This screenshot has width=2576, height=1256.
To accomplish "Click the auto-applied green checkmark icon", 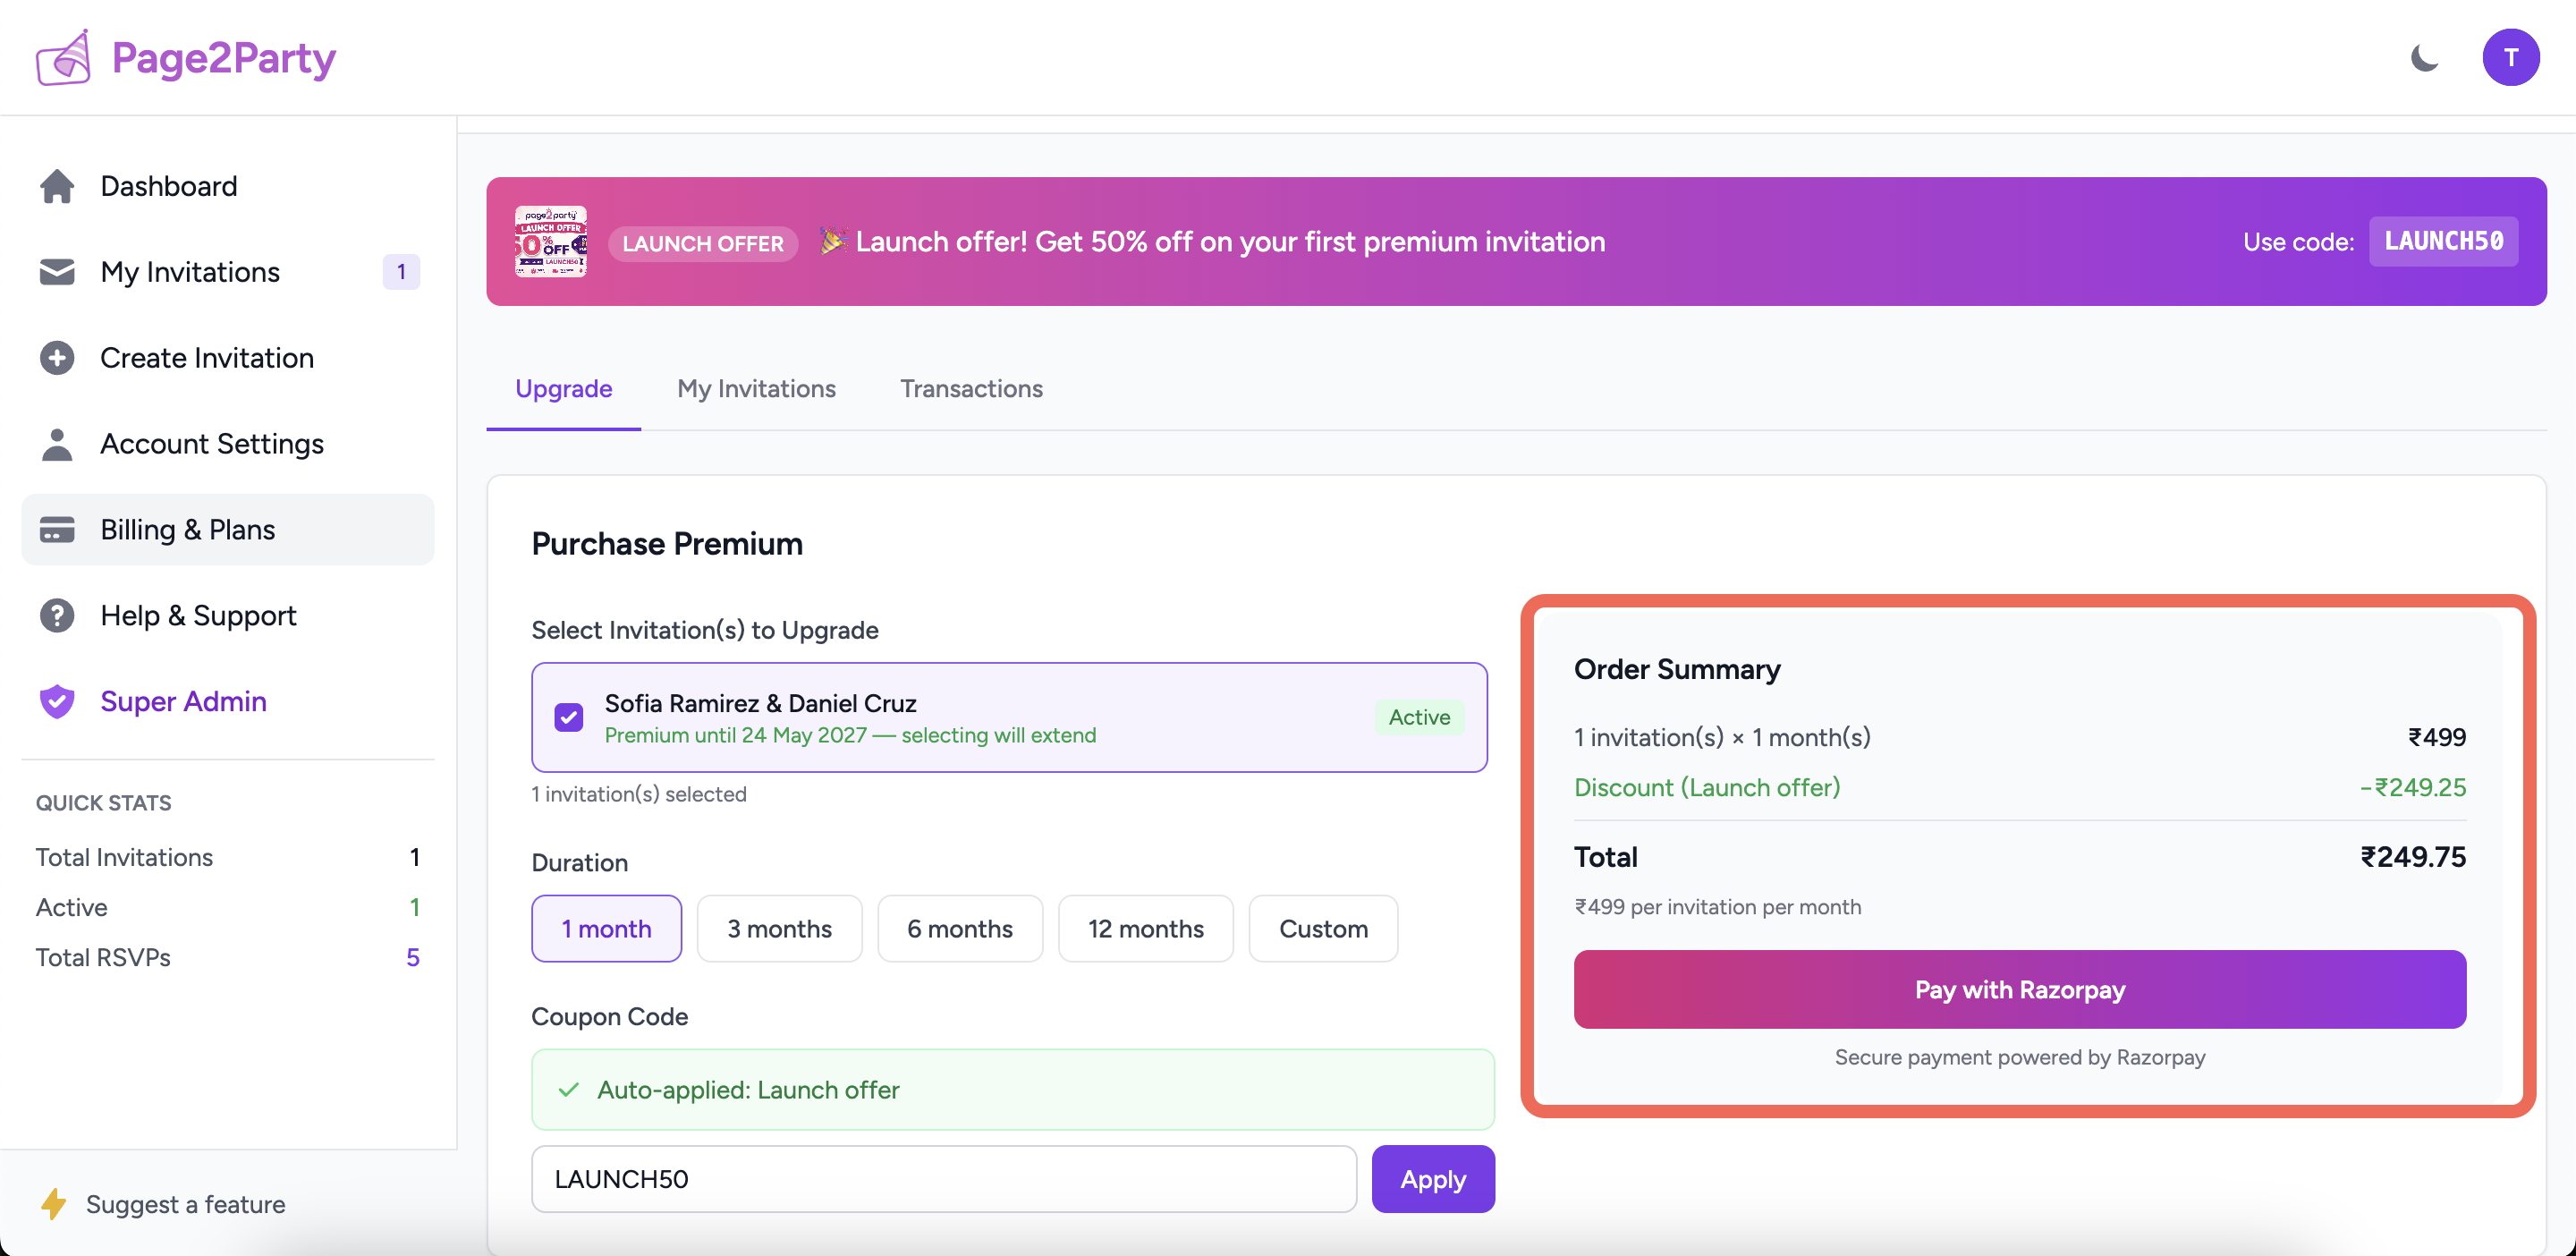I will 569,1090.
